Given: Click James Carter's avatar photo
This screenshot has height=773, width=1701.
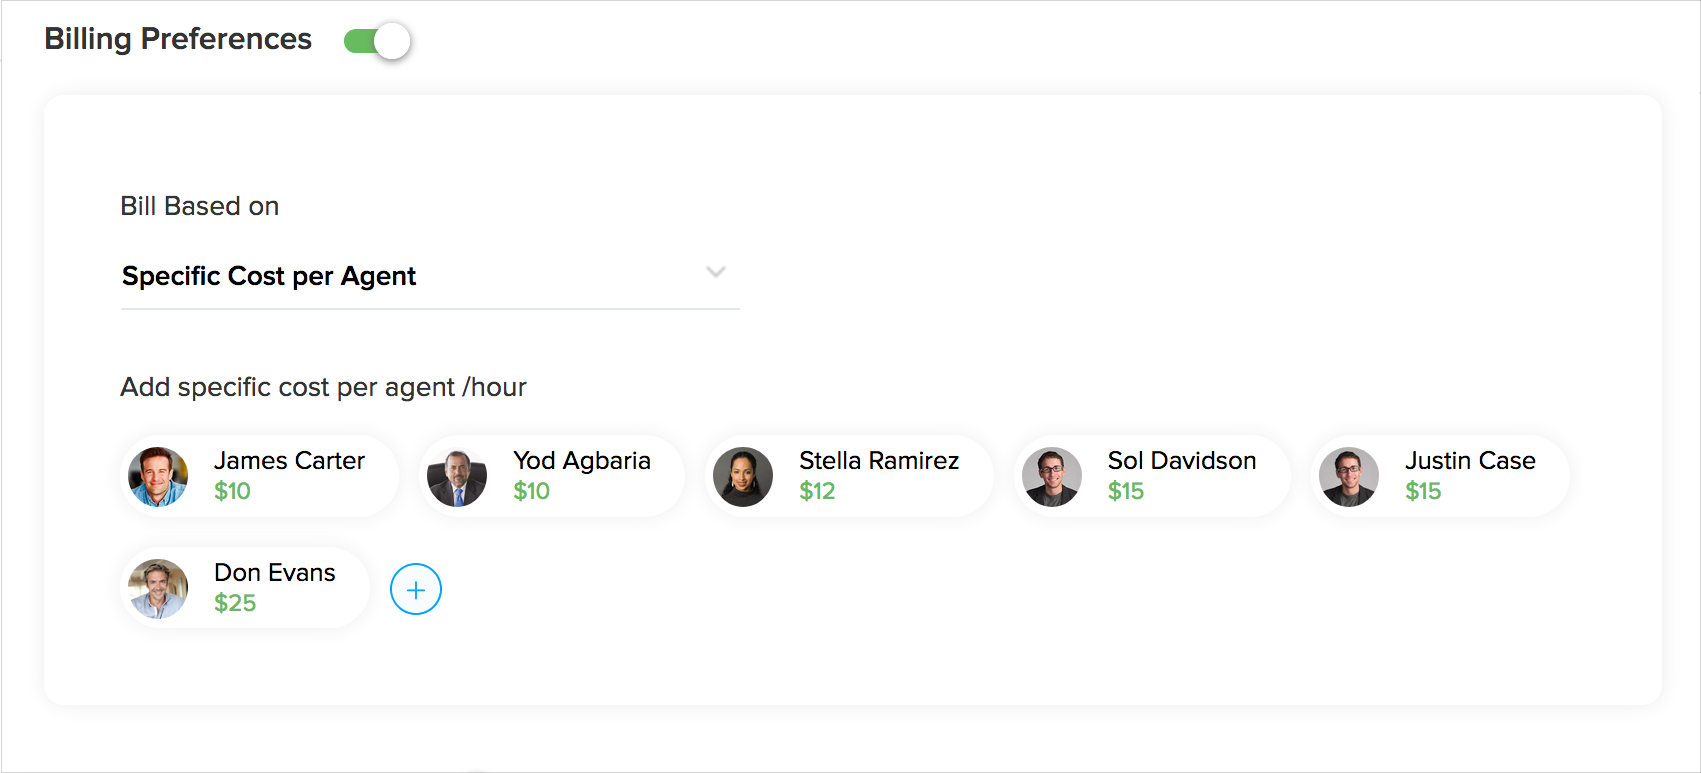Looking at the screenshot, I should click(x=159, y=477).
